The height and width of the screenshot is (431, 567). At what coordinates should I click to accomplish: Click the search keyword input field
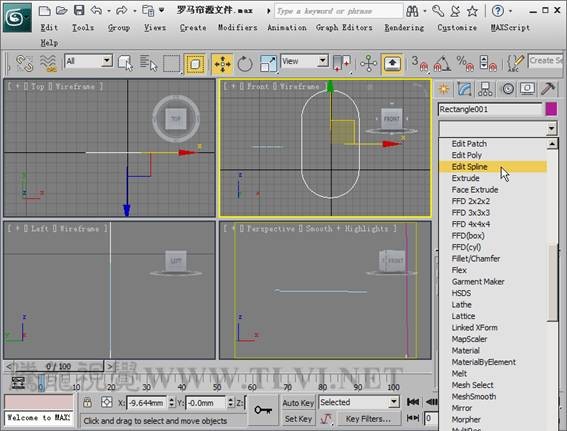[x=338, y=11]
